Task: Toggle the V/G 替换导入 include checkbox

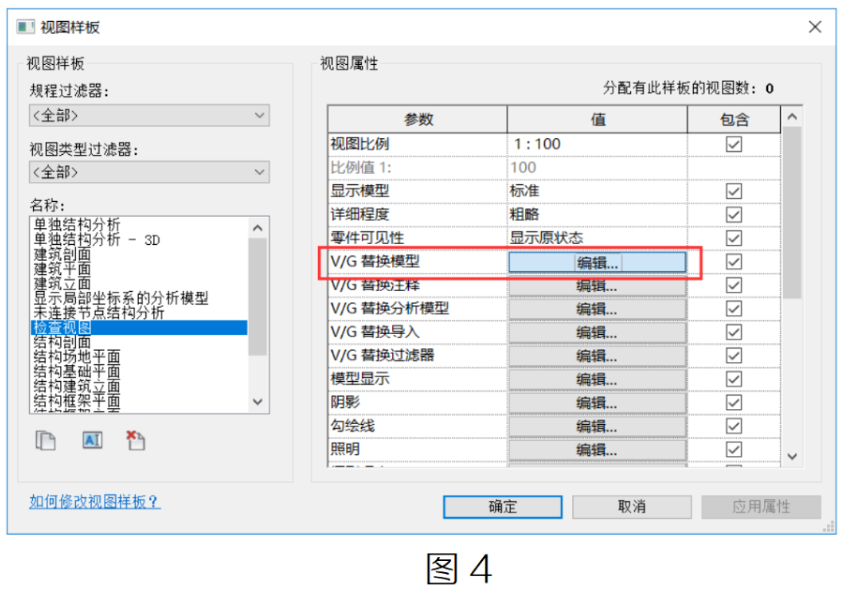Action: [x=734, y=332]
